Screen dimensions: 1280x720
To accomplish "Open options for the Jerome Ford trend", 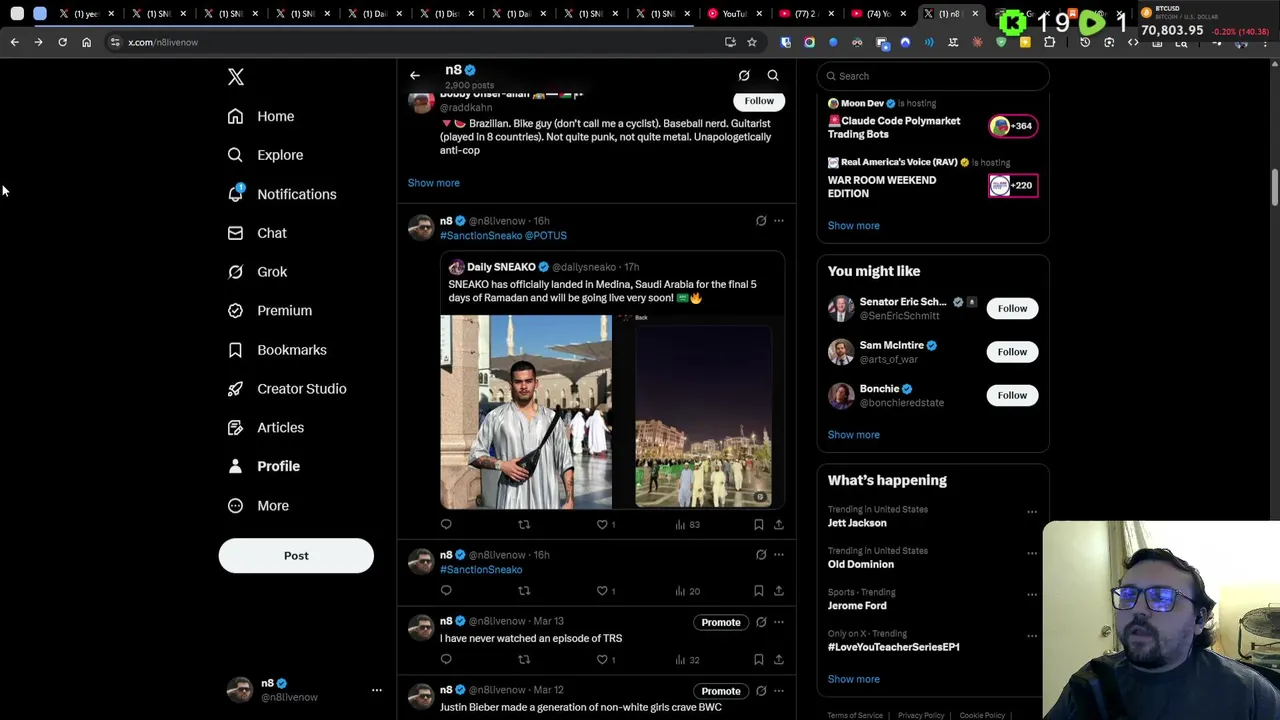I will (1032, 594).
